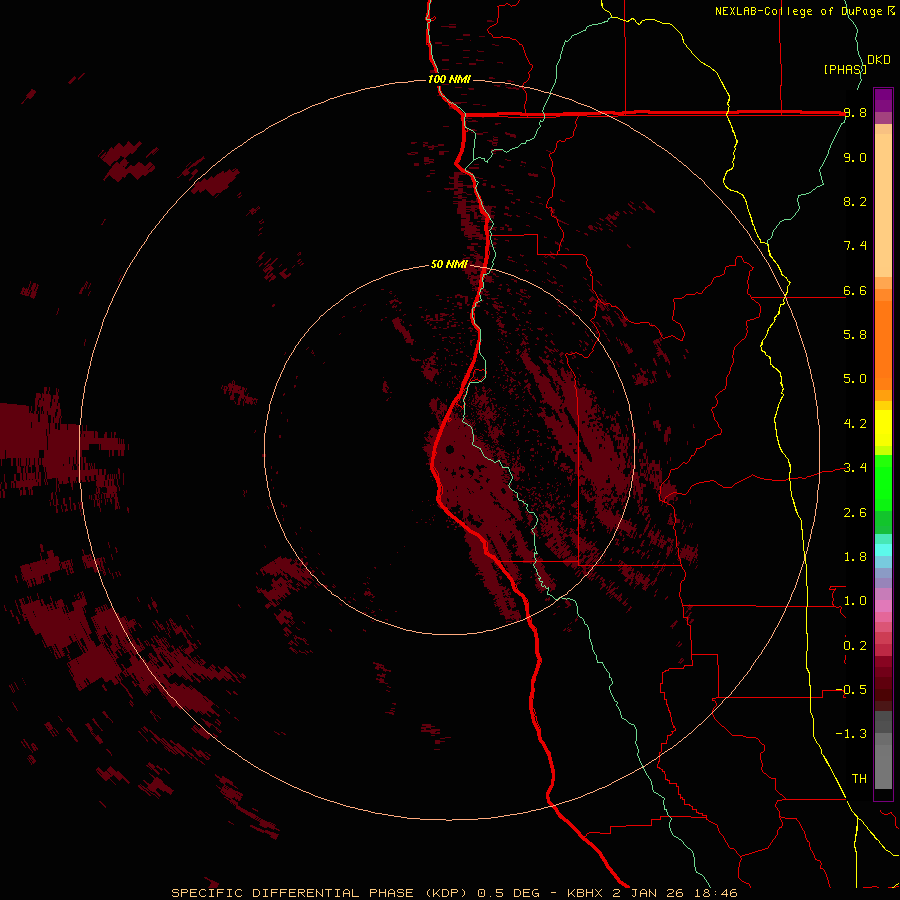The height and width of the screenshot is (900, 900).
Task: Pick the light peach band in the colorbar
Action: click(883, 205)
